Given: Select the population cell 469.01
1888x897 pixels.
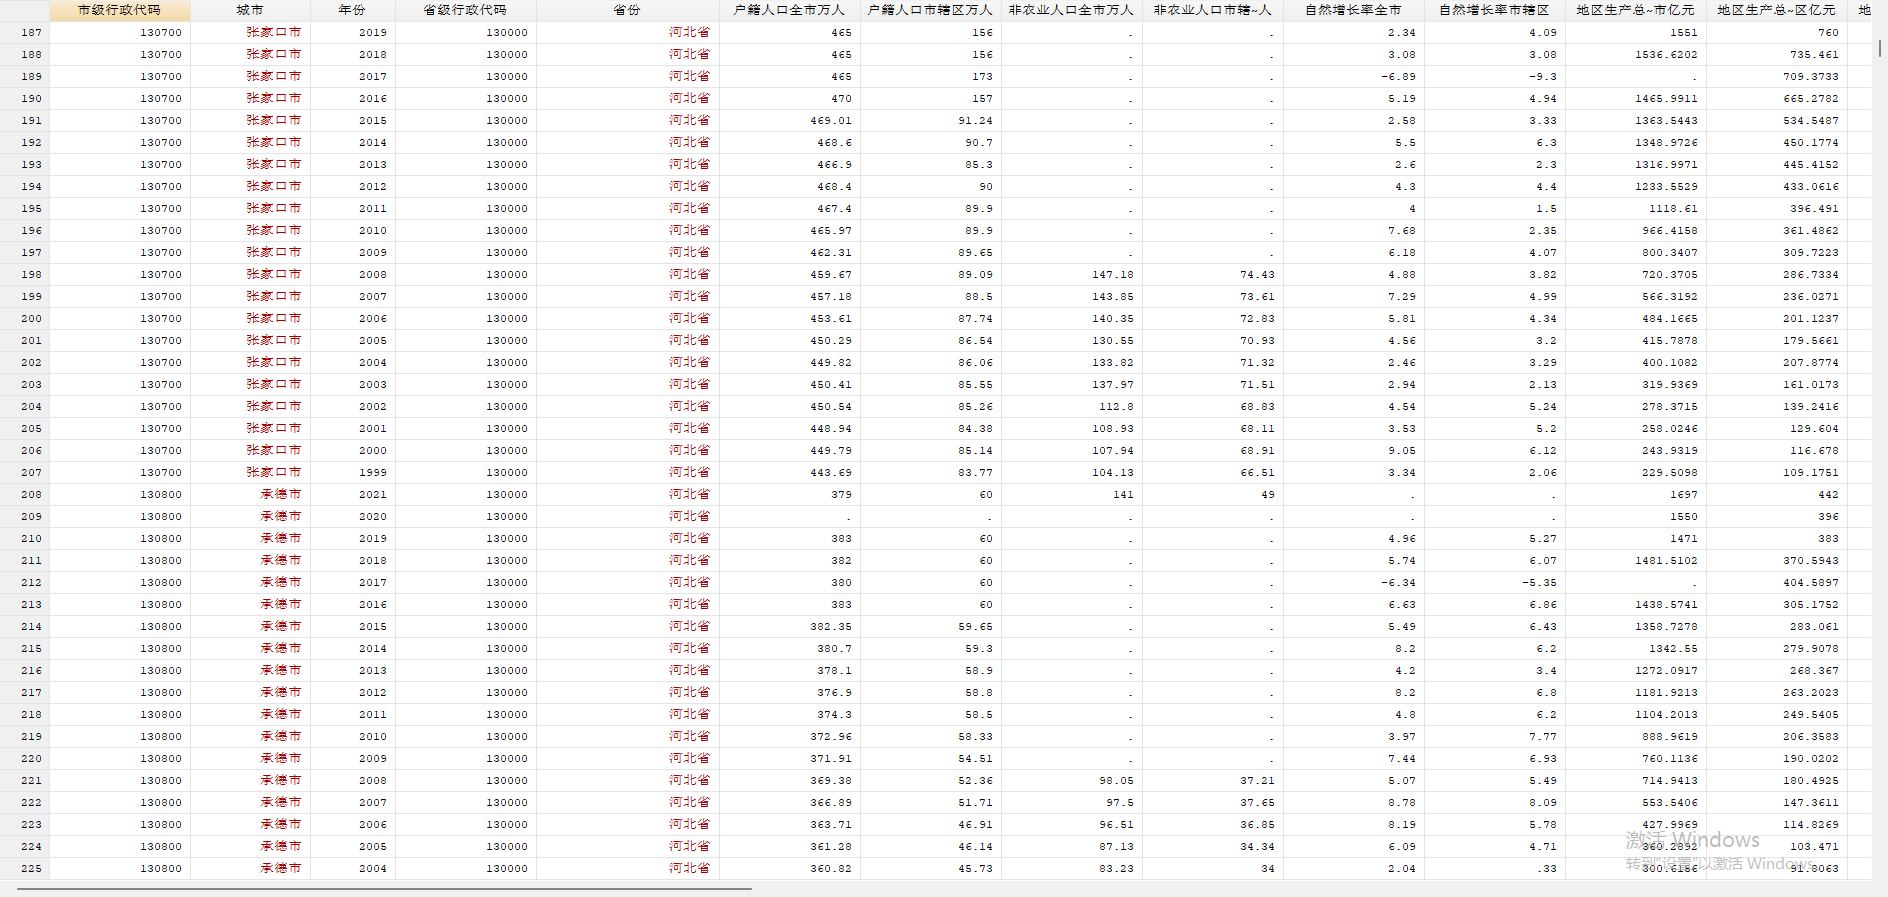Looking at the screenshot, I should tap(789, 121).
